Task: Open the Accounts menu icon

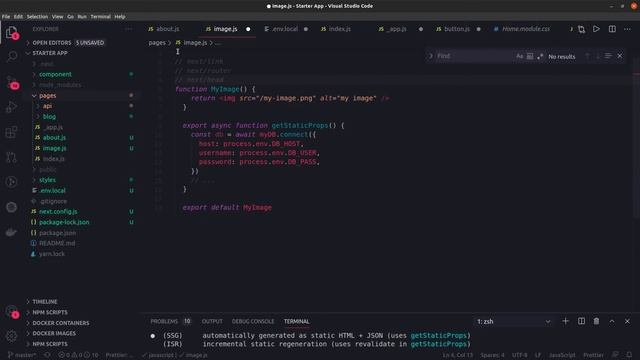Action: [x=11, y=312]
